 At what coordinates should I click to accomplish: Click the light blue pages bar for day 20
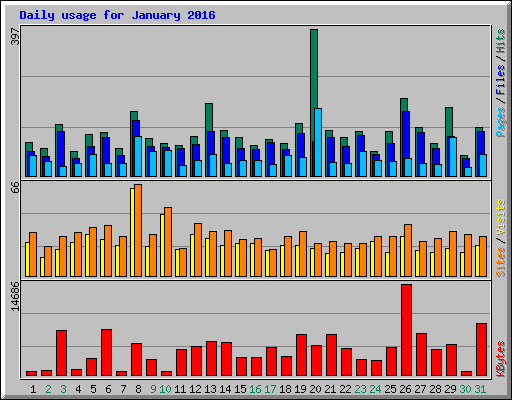[x=318, y=142]
